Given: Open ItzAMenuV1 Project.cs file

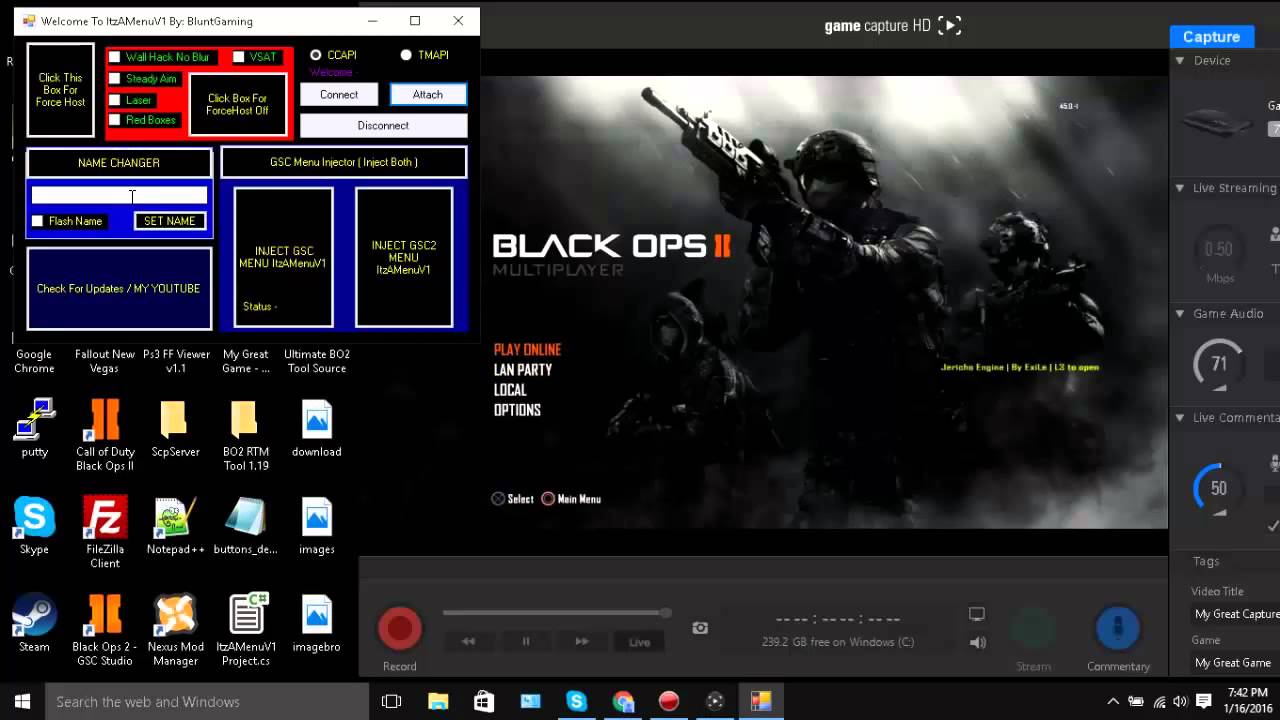Looking at the screenshot, I should click(x=246, y=630).
